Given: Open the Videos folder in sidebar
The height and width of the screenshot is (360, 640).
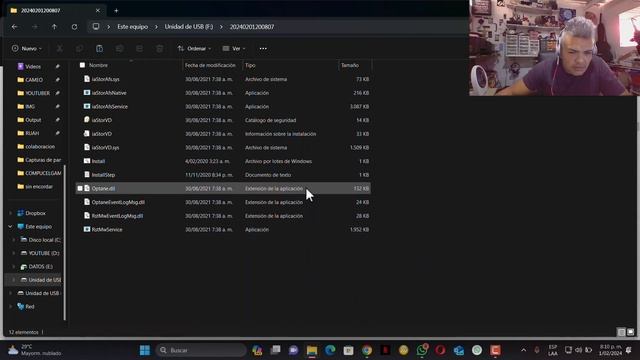Looking at the screenshot, I should point(33,67).
